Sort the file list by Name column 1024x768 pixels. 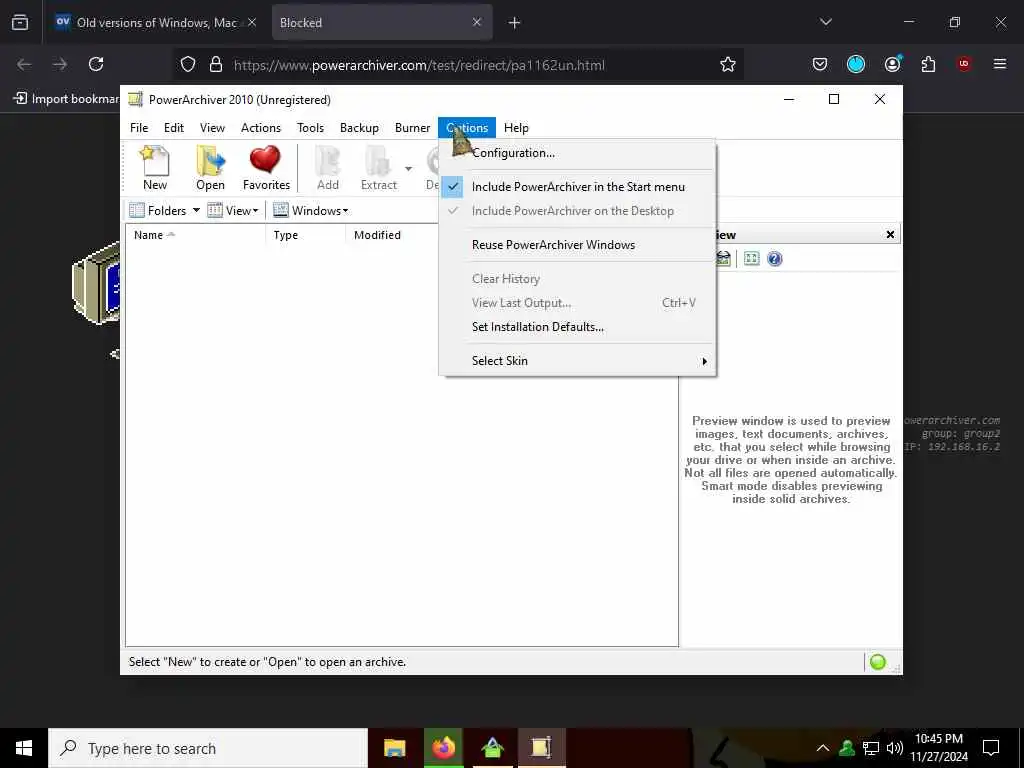click(195, 235)
